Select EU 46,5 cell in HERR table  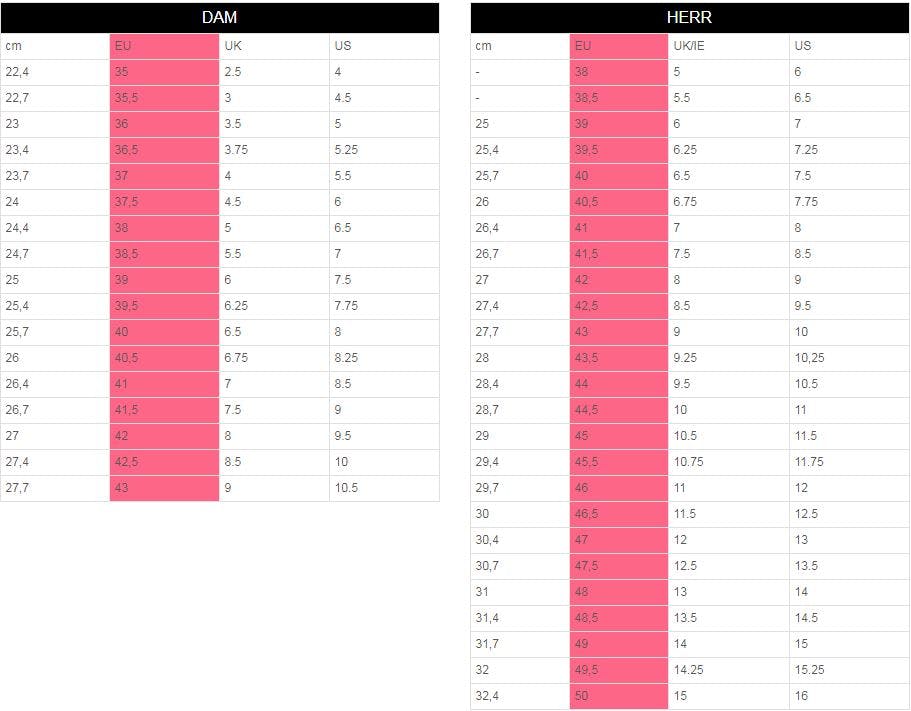pyautogui.click(x=619, y=514)
